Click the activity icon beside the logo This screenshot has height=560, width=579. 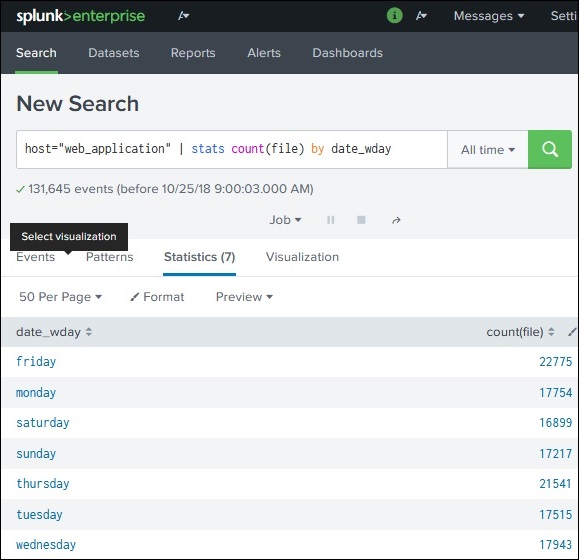pyautogui.click(x=184, y=16)
